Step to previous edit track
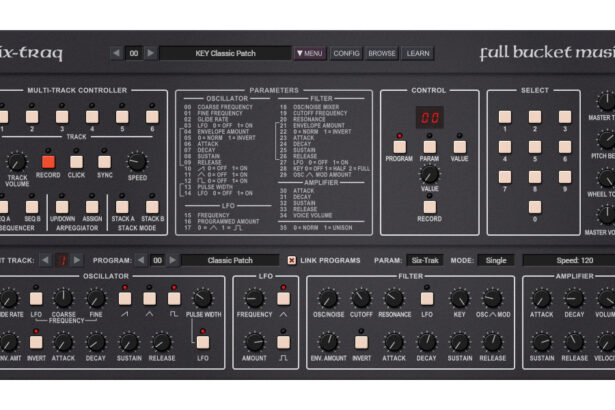 pos(45,260)
